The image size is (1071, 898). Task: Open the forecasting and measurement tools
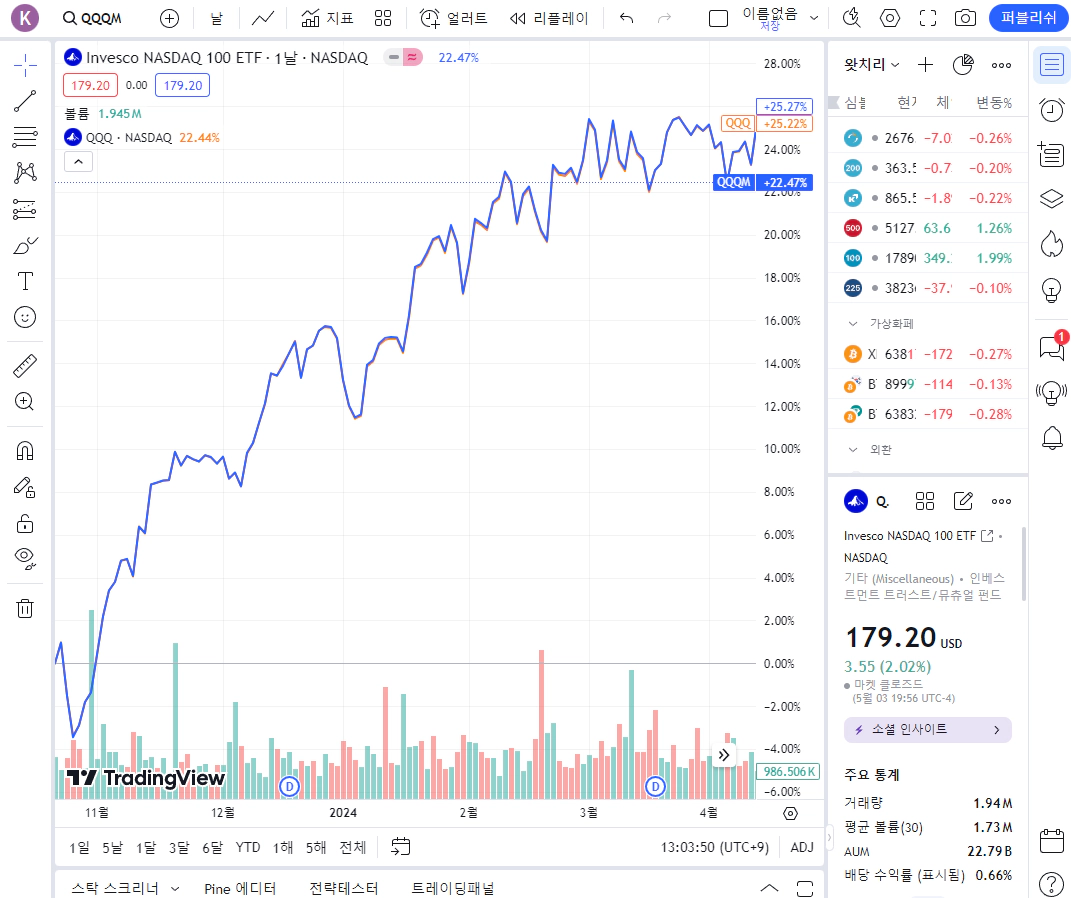point(25,209)
